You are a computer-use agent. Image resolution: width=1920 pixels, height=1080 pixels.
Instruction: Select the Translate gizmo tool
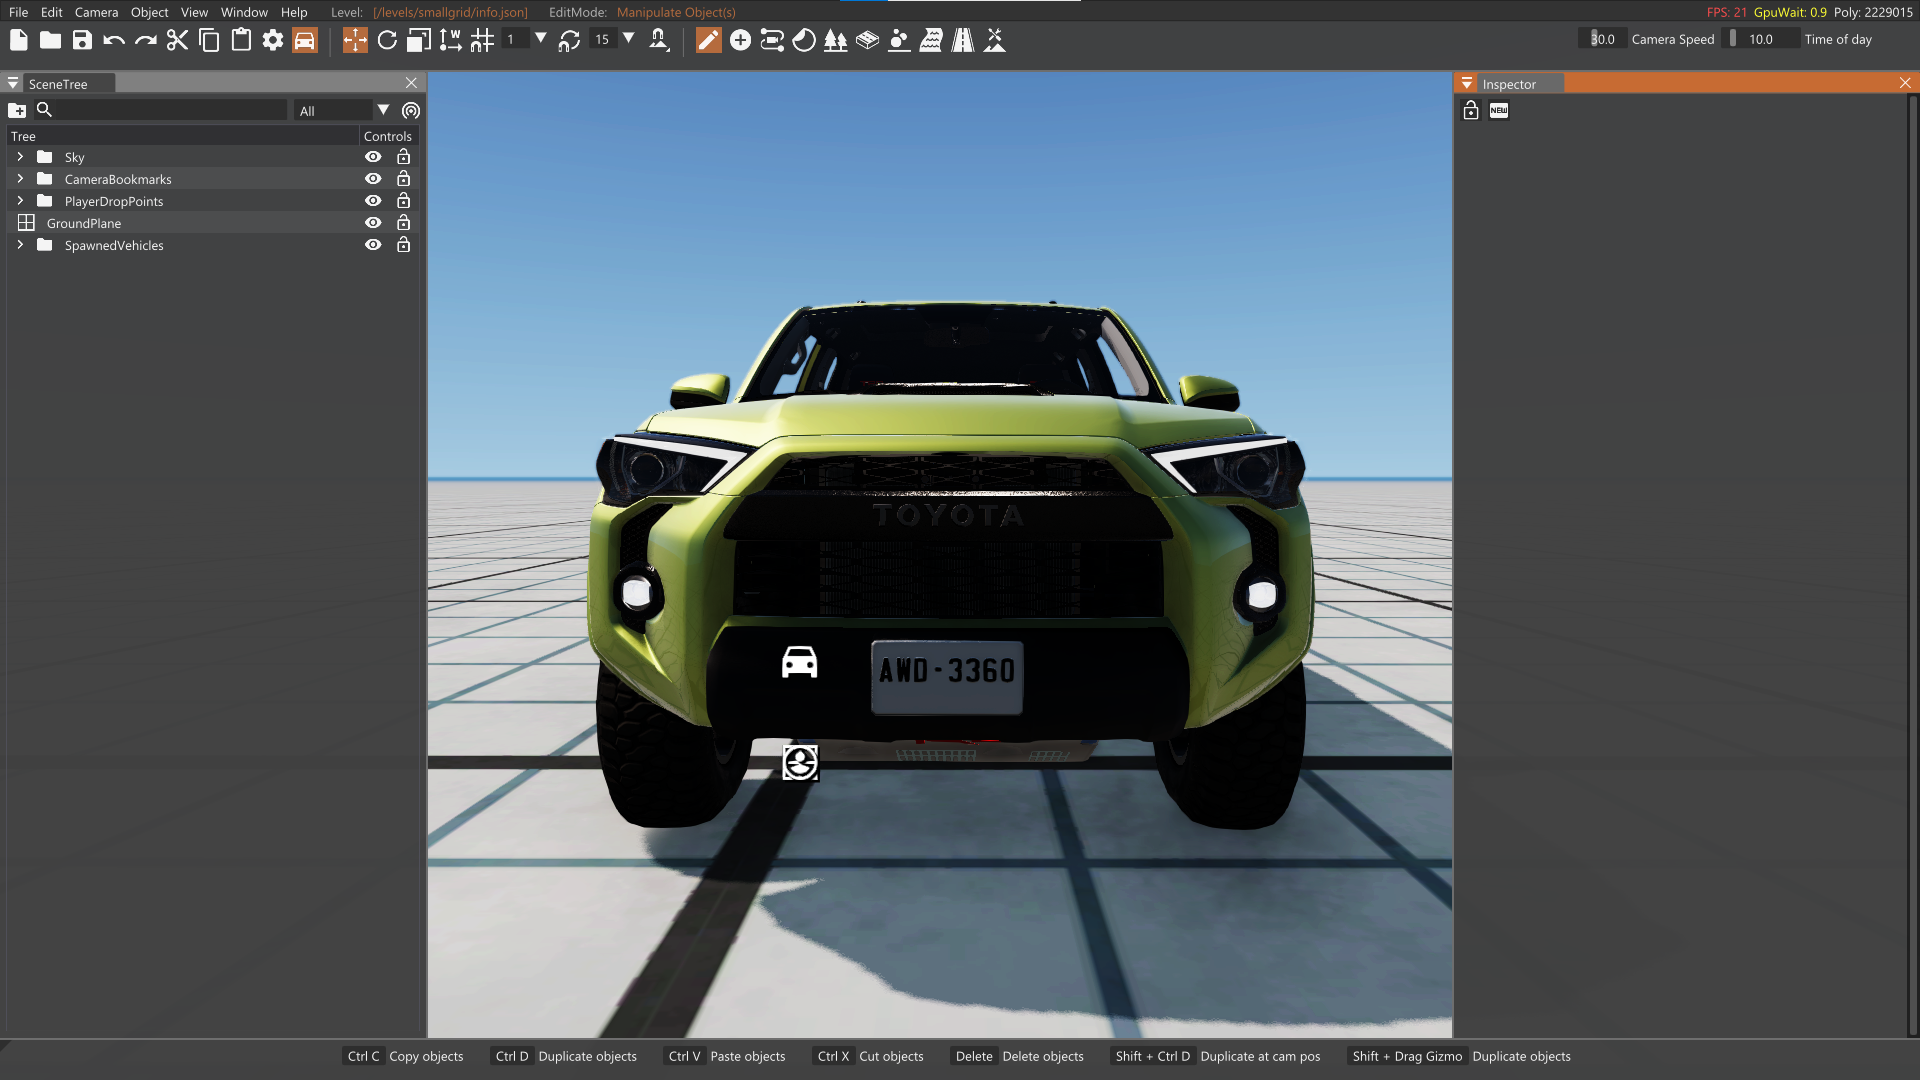coord(355,40)
